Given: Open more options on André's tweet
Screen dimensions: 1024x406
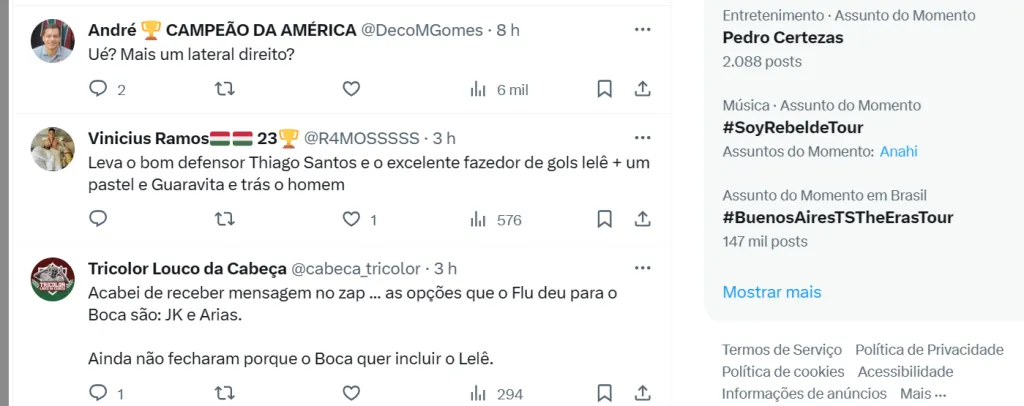Looking at the screenshot, I should (x=643, y=30).
